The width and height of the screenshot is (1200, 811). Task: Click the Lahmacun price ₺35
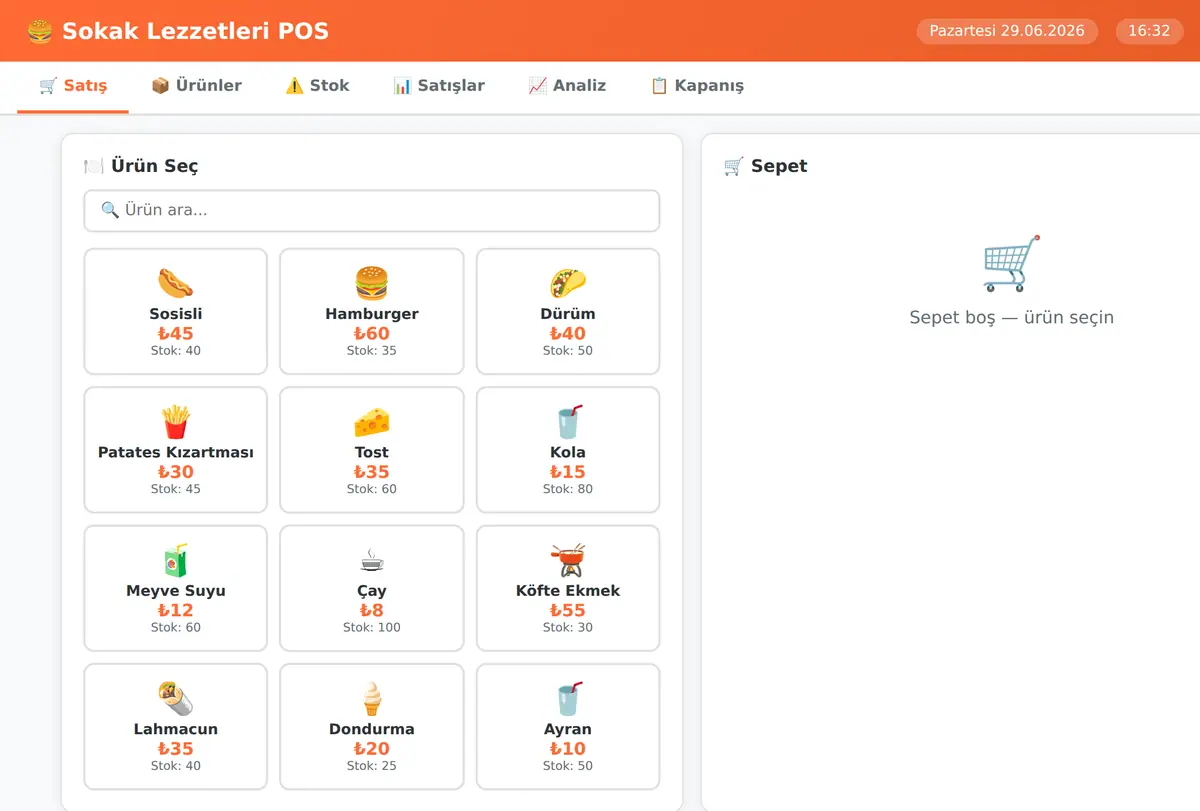pos(175,749)
